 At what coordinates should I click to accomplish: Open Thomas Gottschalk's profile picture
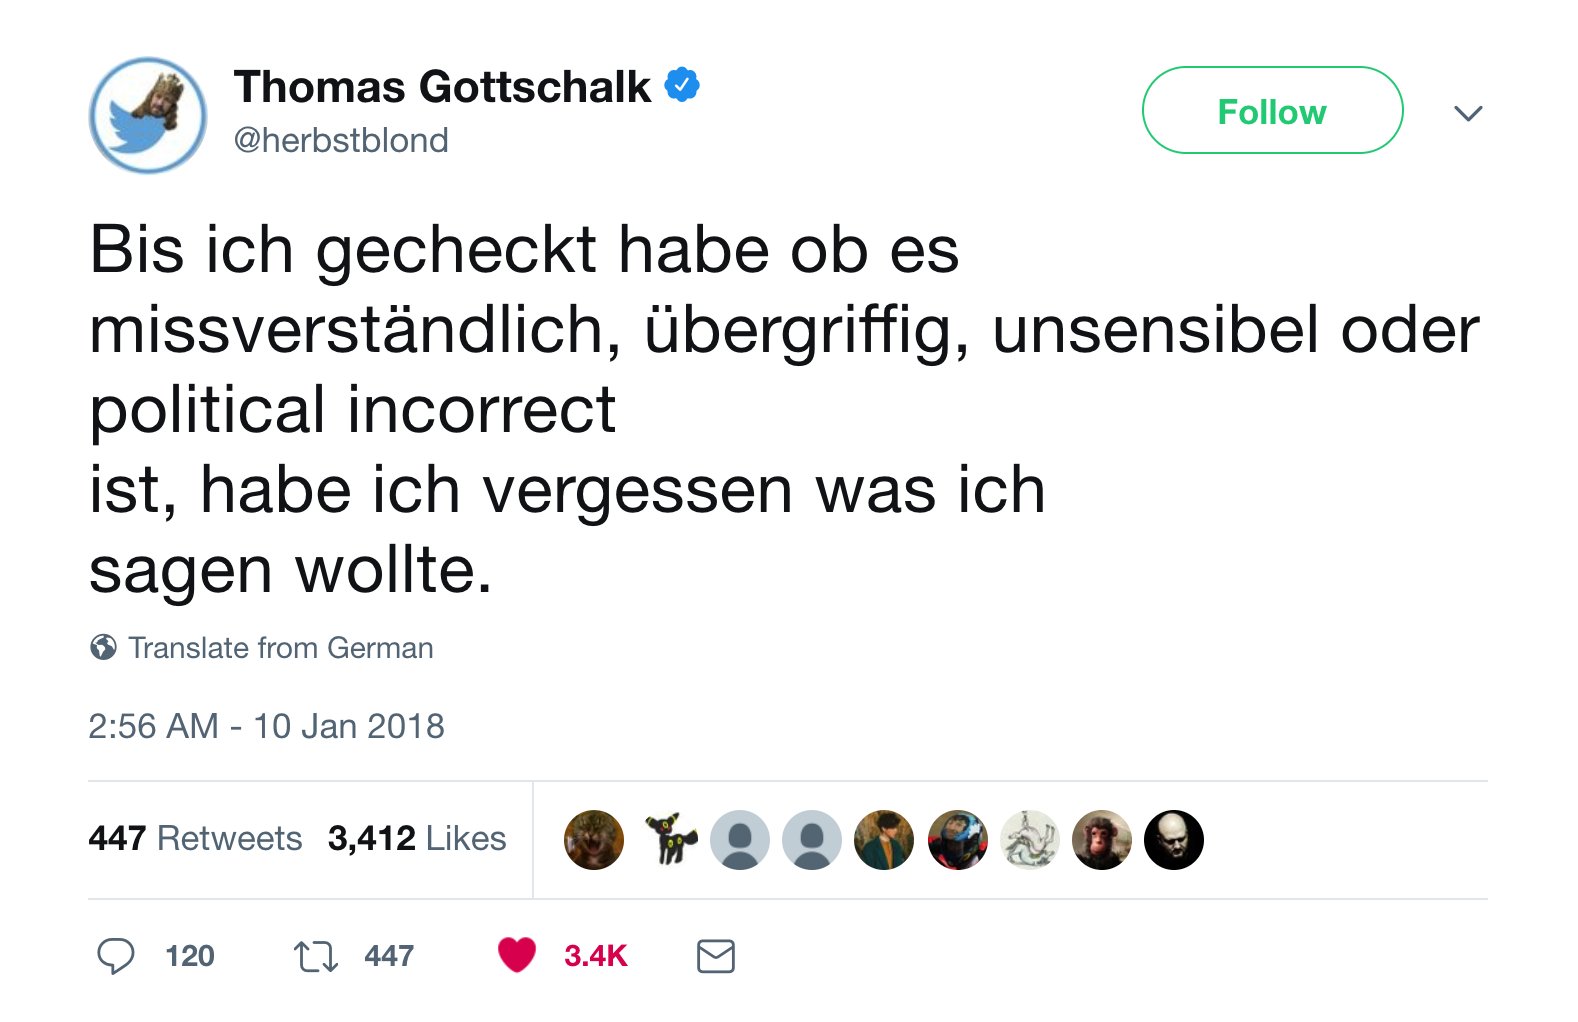click(x=148, y=115)
